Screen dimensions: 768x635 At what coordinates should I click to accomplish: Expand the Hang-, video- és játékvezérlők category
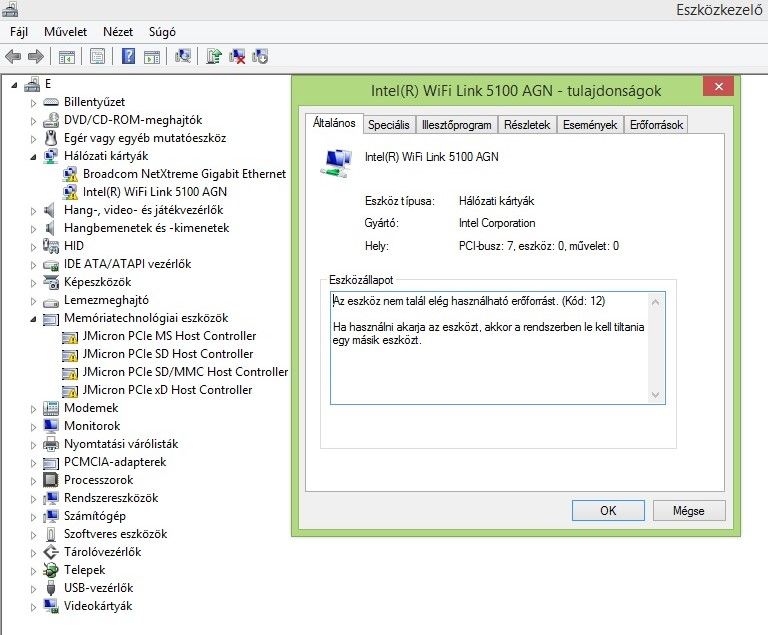point(33,211)
